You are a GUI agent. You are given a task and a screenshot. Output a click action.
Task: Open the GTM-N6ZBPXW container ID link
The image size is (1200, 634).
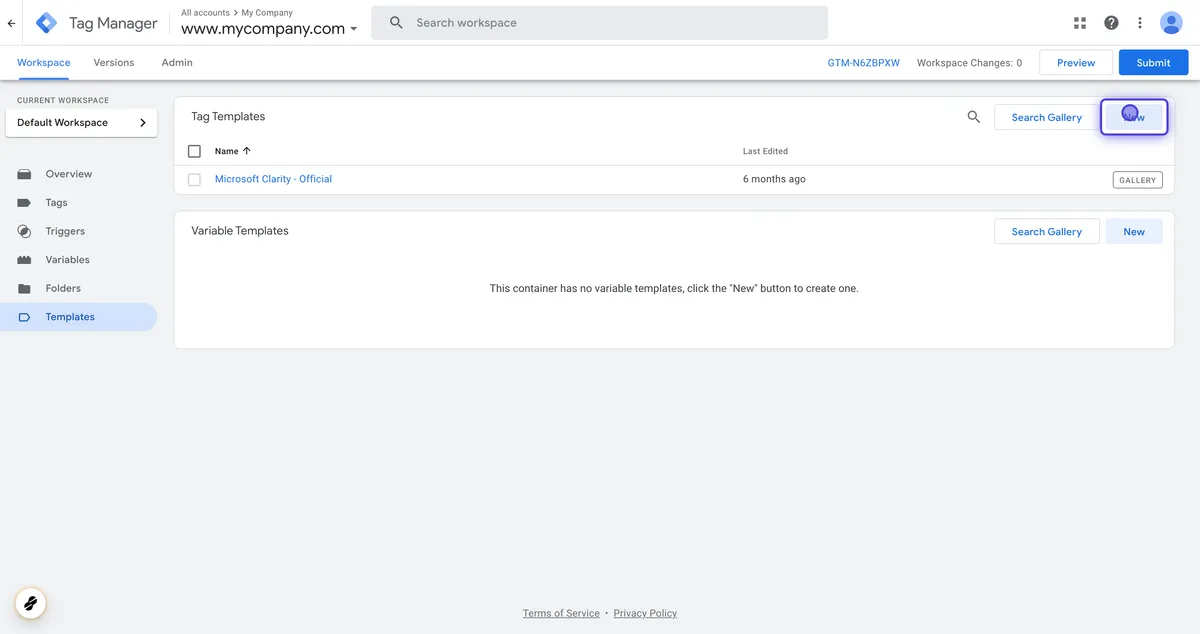pyautogui.click(x=864, y=63)
